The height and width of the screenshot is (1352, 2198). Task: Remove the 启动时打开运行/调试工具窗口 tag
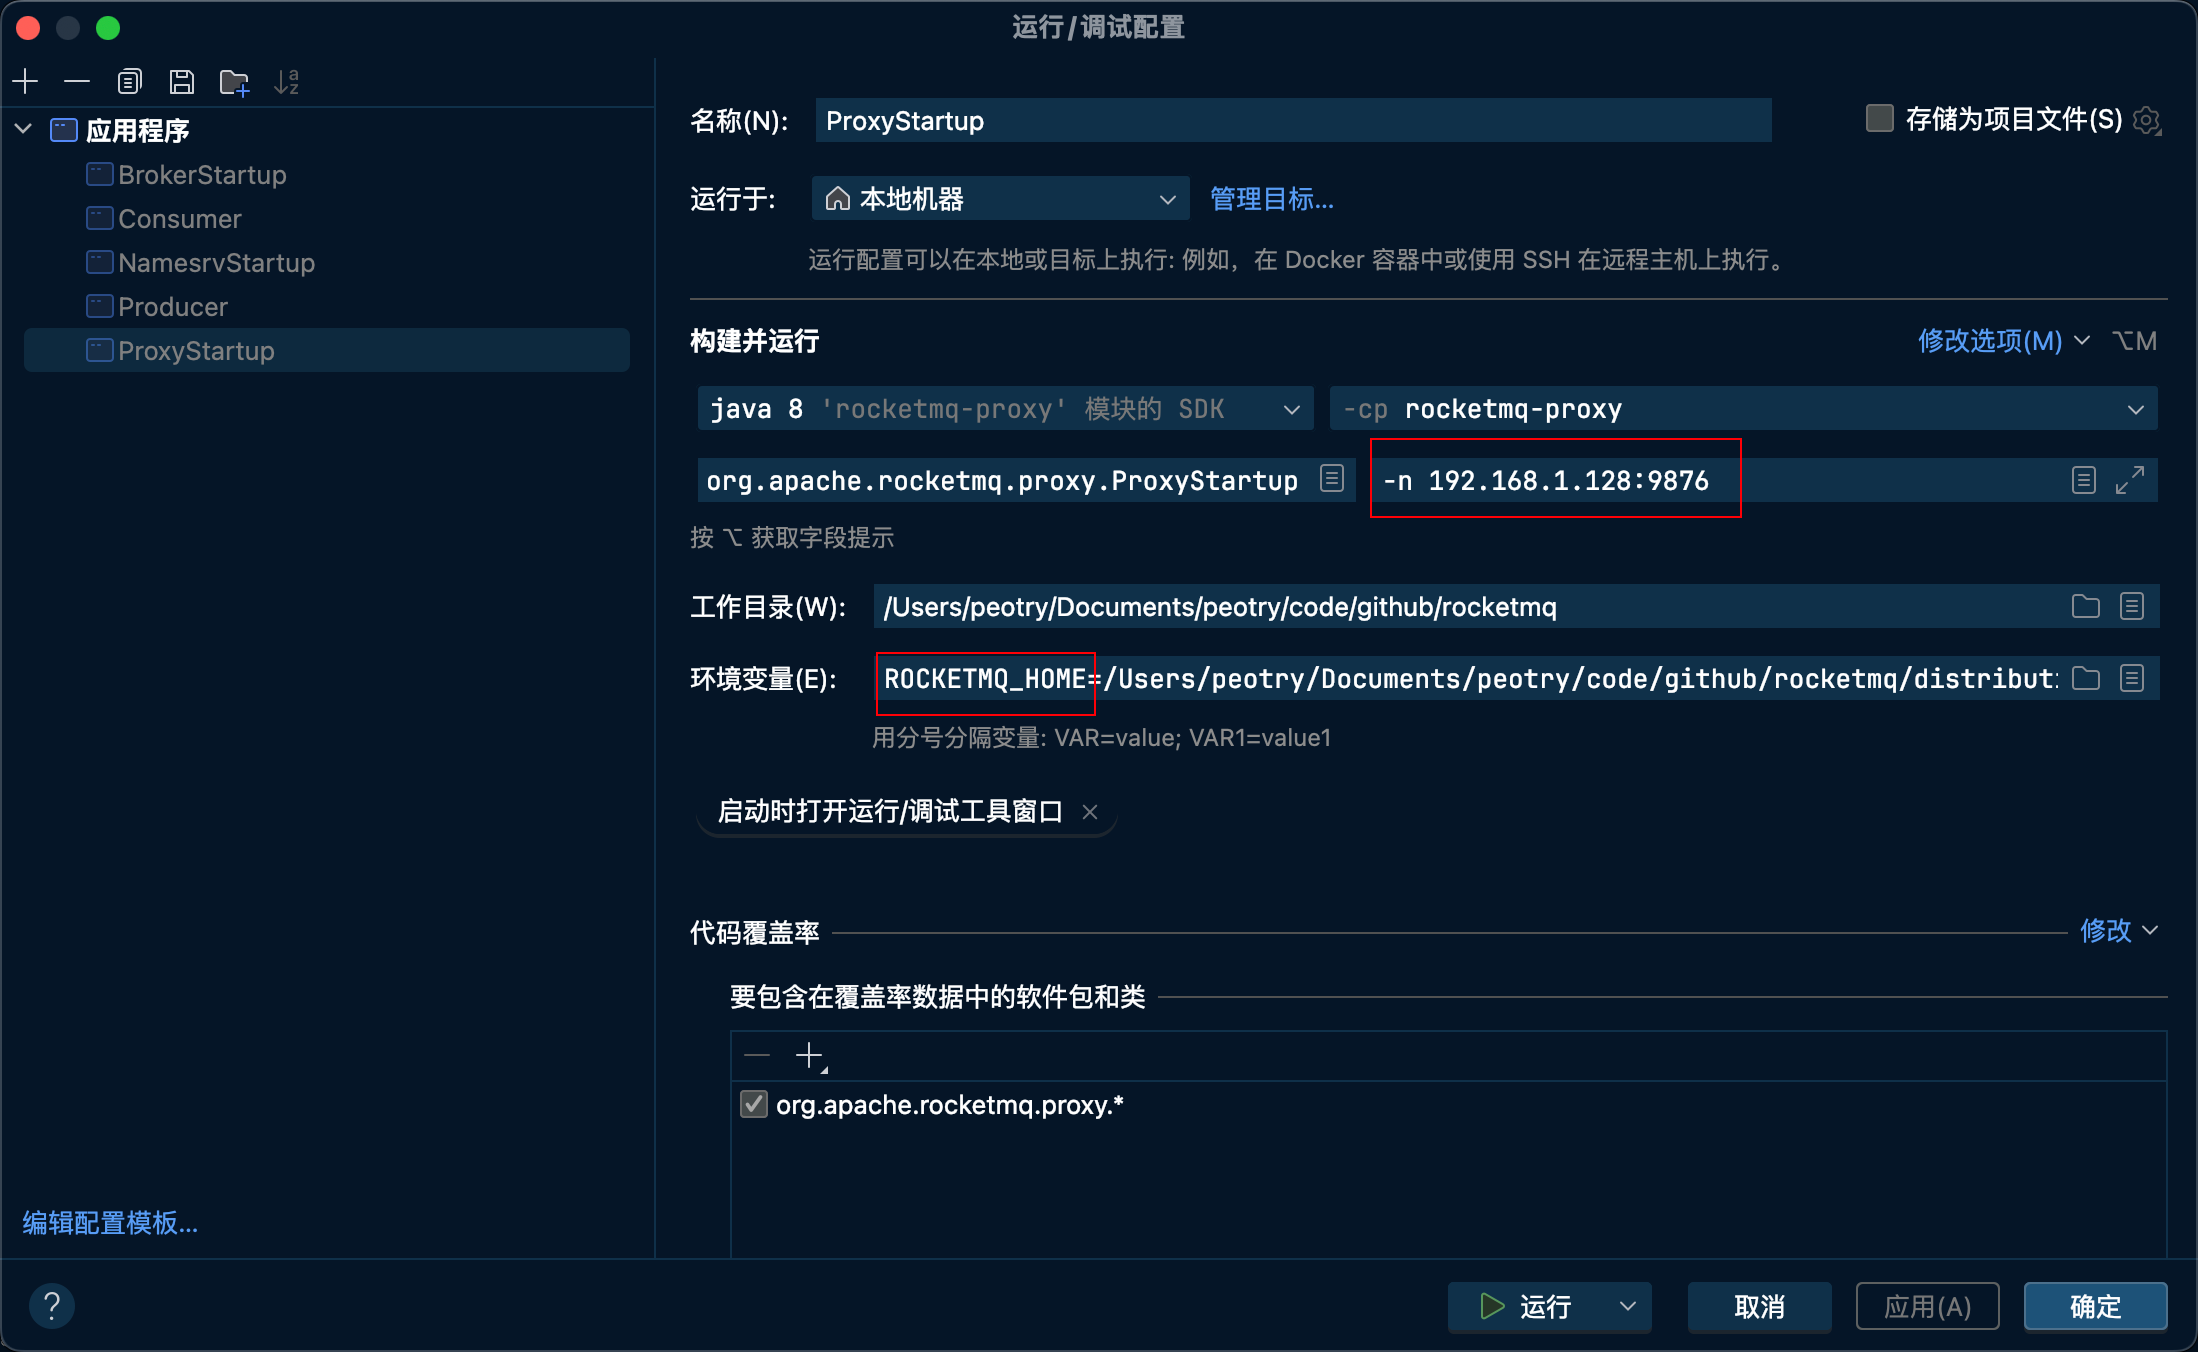1090,812
